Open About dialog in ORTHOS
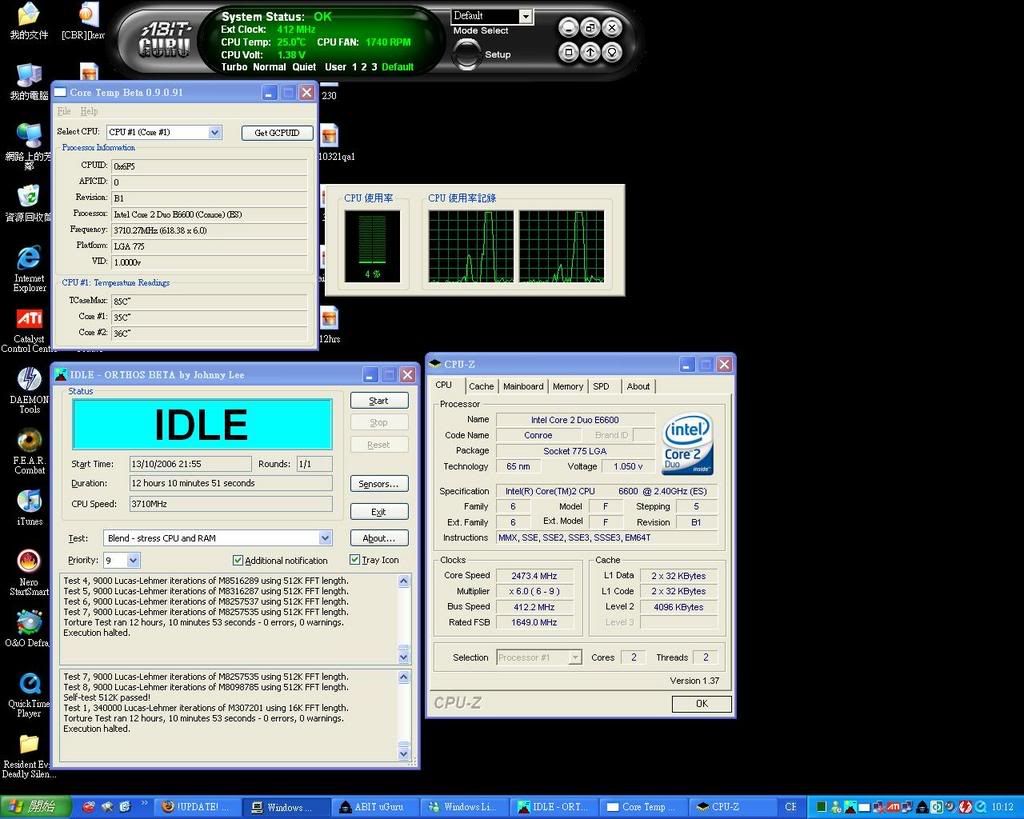This screenshot has width=1024, height=819. 379,538
